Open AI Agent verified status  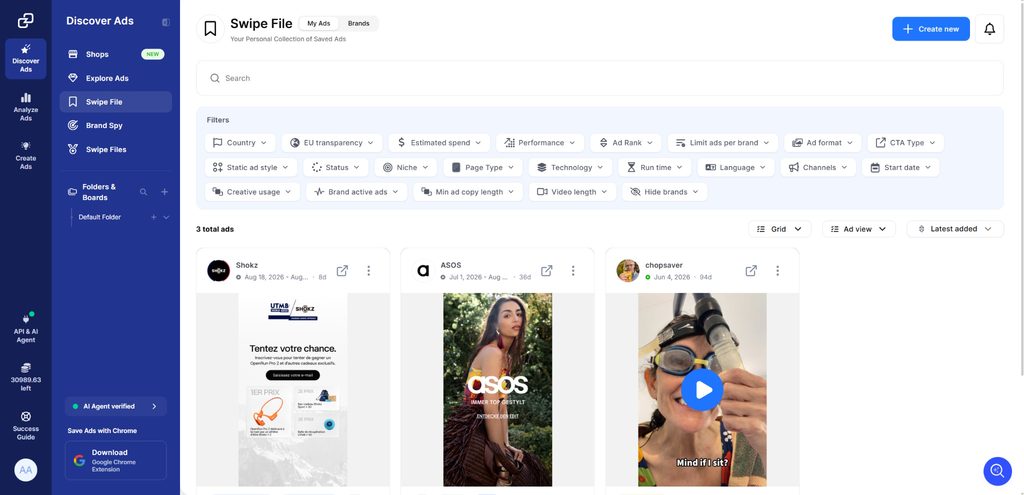pos(116,406)
